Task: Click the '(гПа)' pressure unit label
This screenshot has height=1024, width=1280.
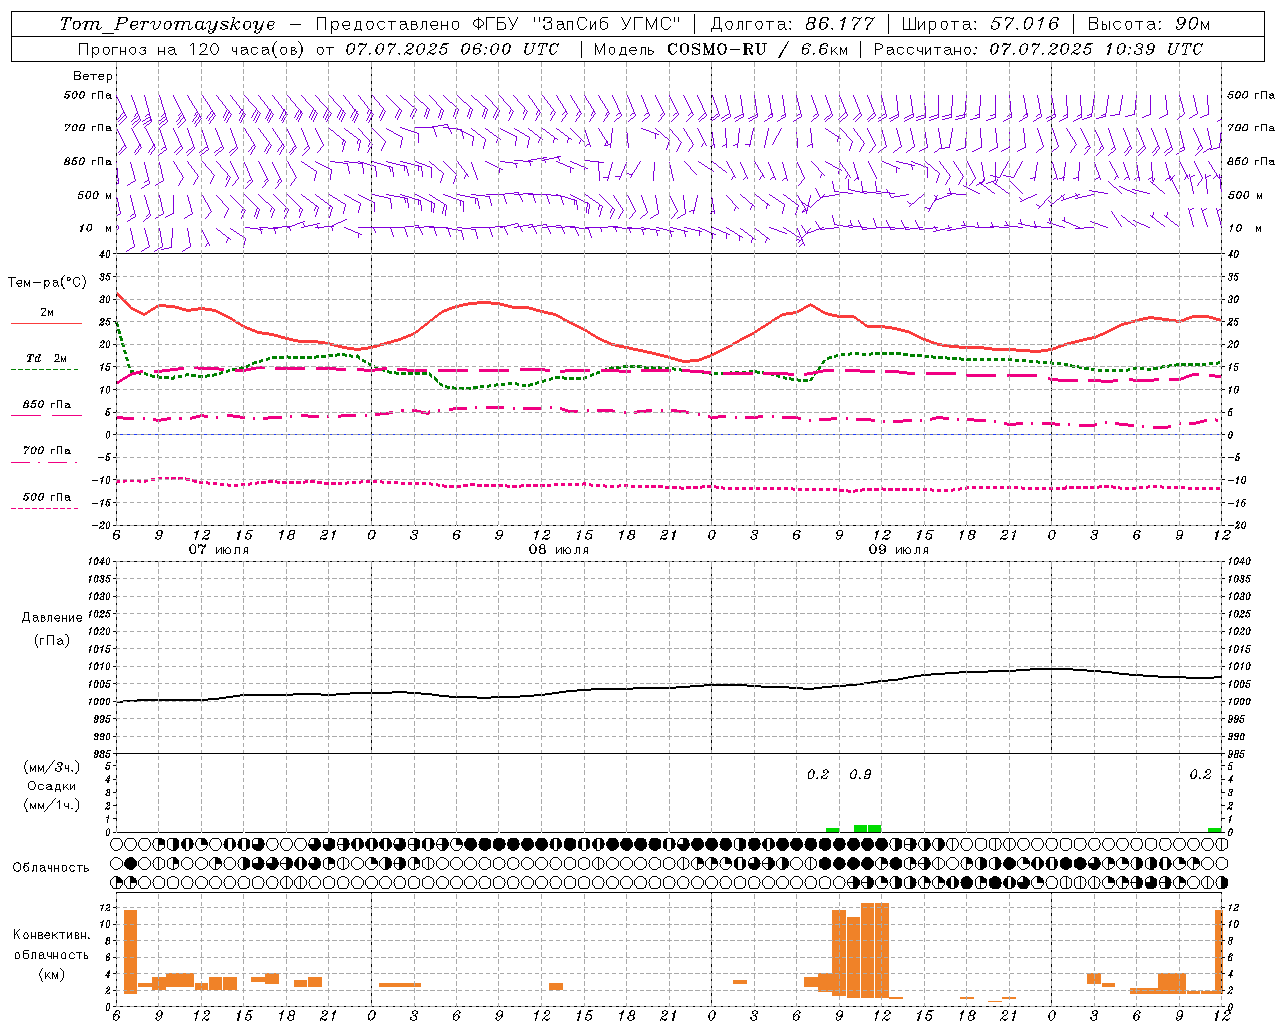Action: pos(52,640)
